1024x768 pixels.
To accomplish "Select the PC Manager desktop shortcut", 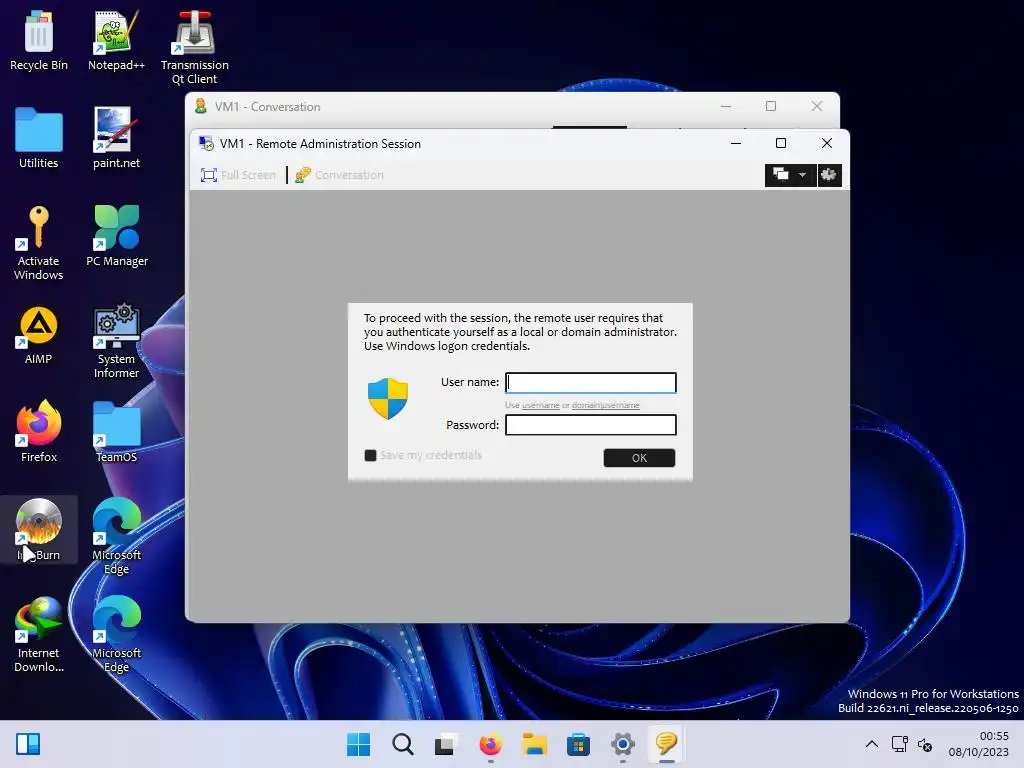I will coord(117,236).
